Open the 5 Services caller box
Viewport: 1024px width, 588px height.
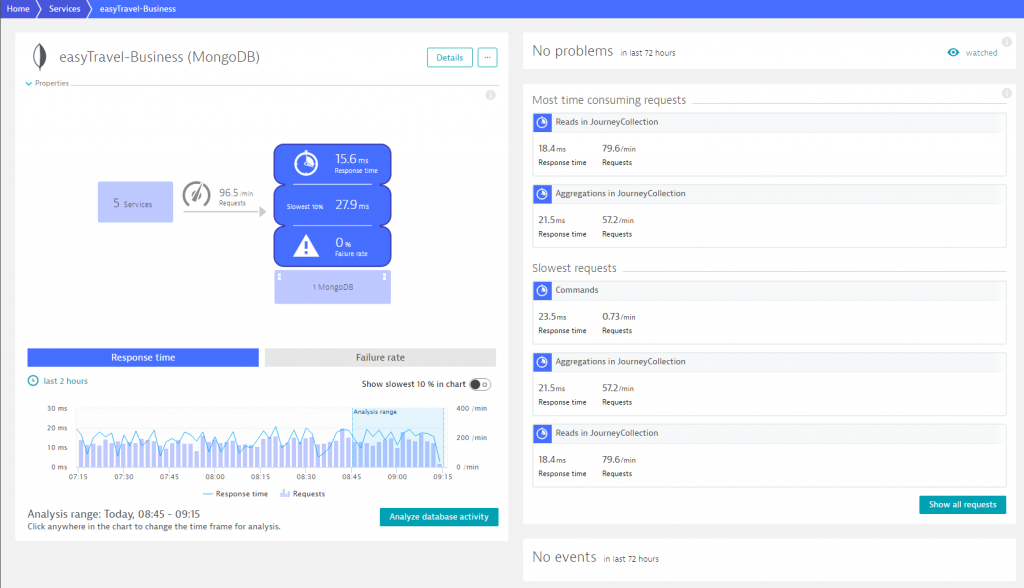coord(135,202)
